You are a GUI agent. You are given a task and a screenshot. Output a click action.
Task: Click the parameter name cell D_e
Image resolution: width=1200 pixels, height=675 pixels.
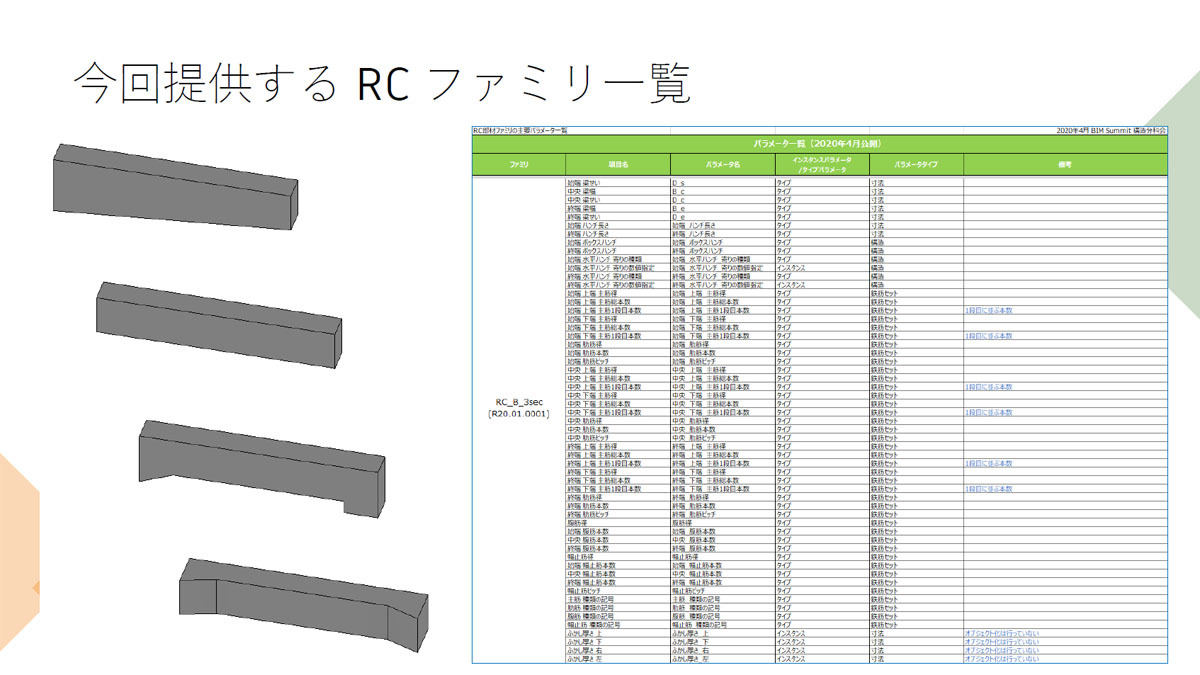tap(722, 216)
